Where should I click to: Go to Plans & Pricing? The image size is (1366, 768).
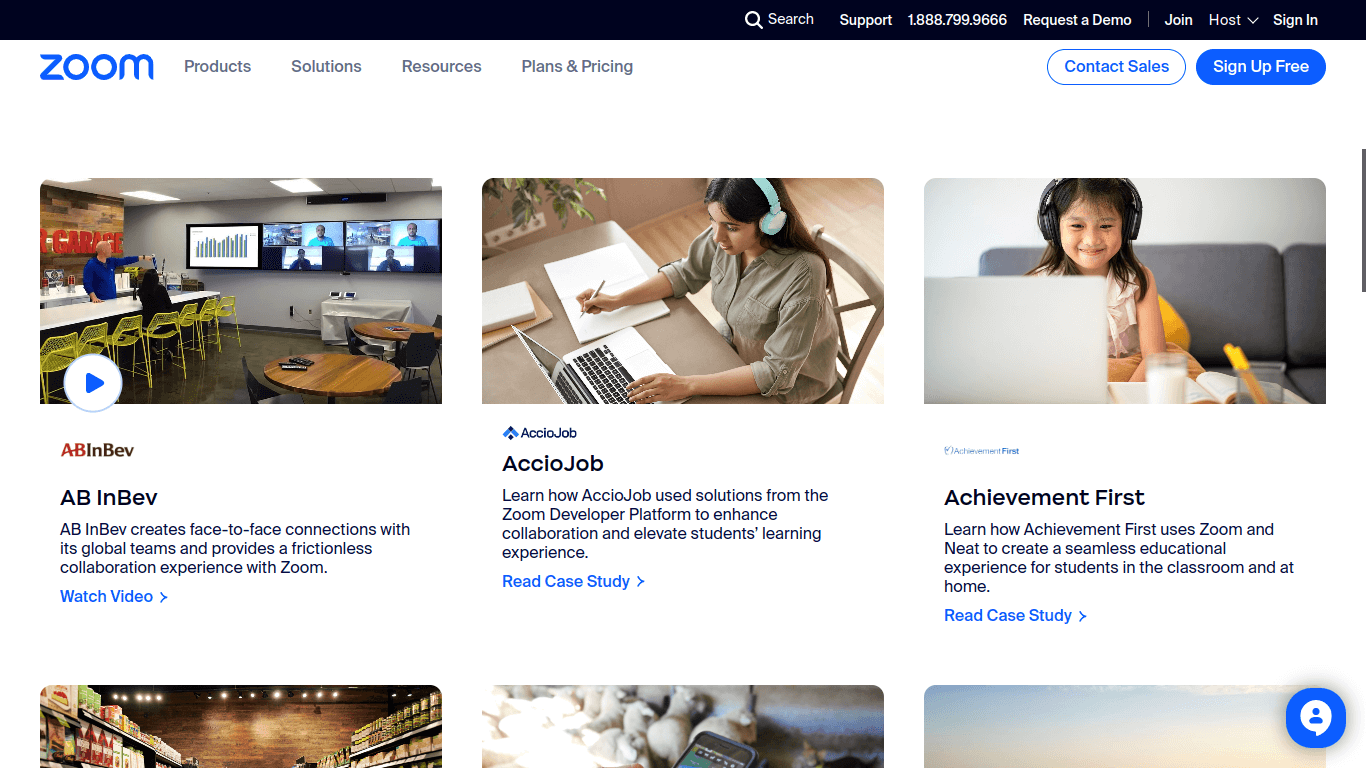pyautogui.click(x=577, y=67)
